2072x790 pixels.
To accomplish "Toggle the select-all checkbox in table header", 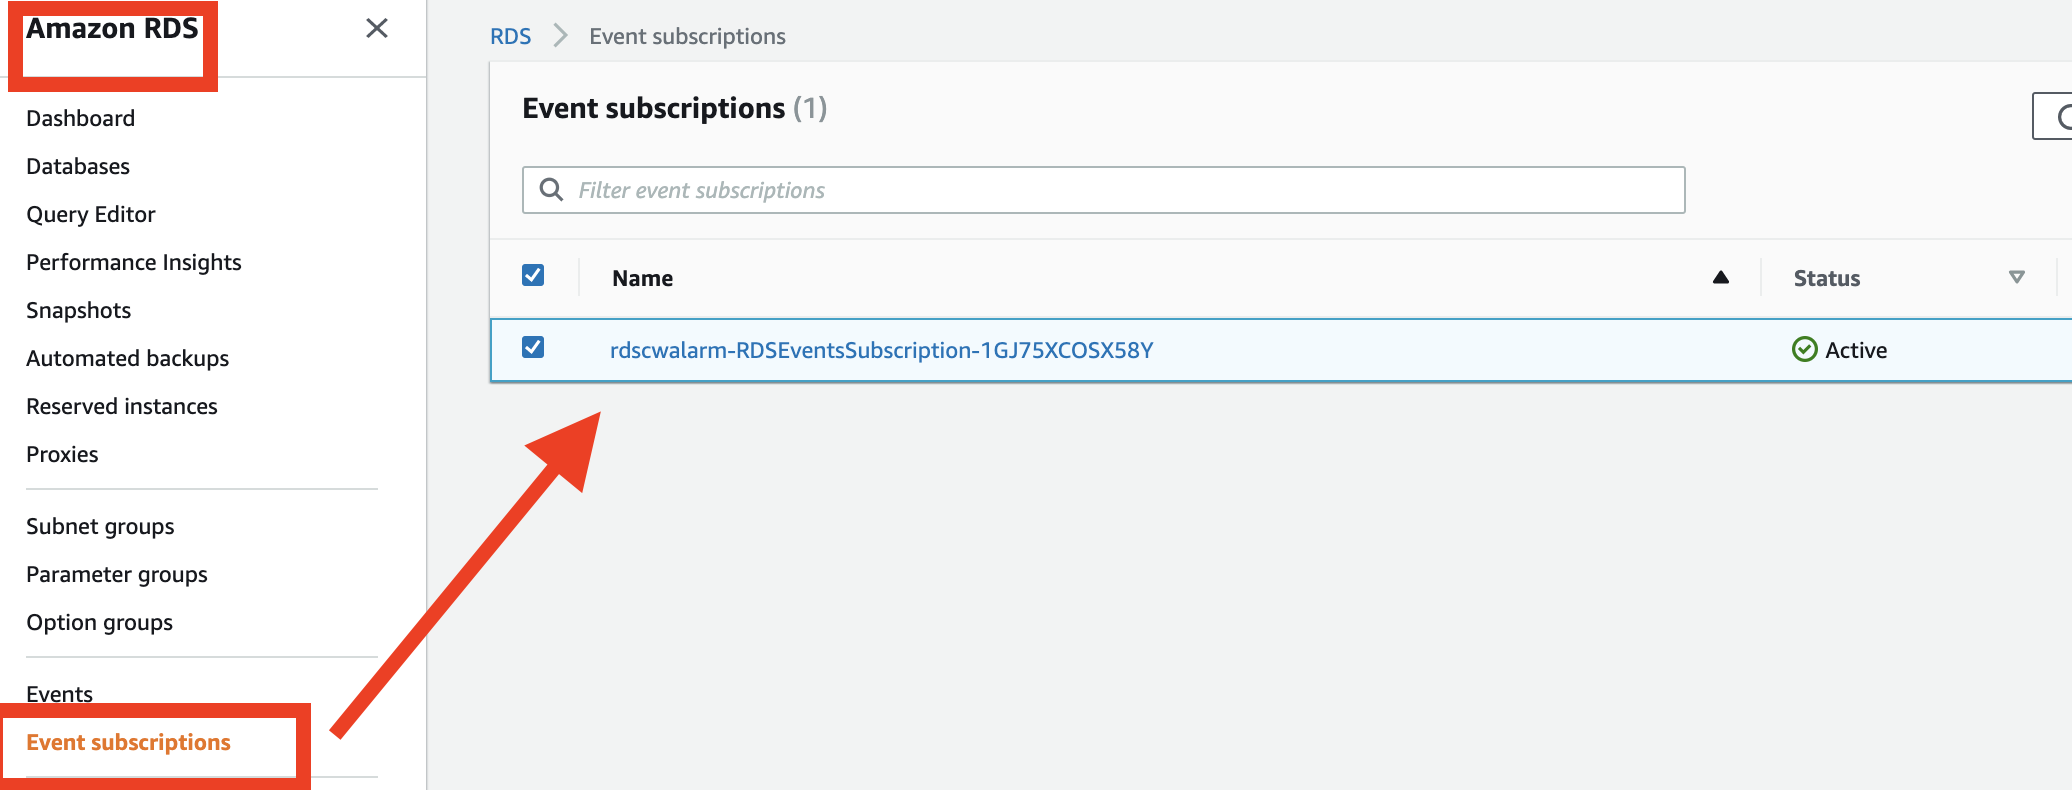I will pos(533,275).
